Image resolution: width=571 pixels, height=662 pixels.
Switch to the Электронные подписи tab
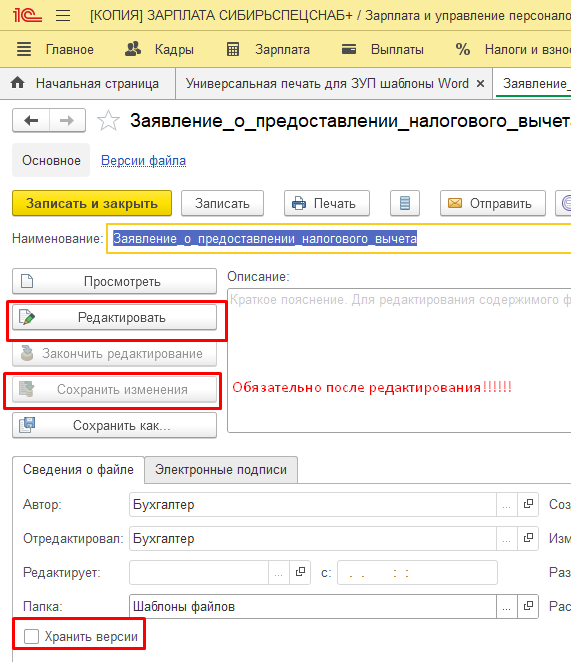(x=221, y=469)
